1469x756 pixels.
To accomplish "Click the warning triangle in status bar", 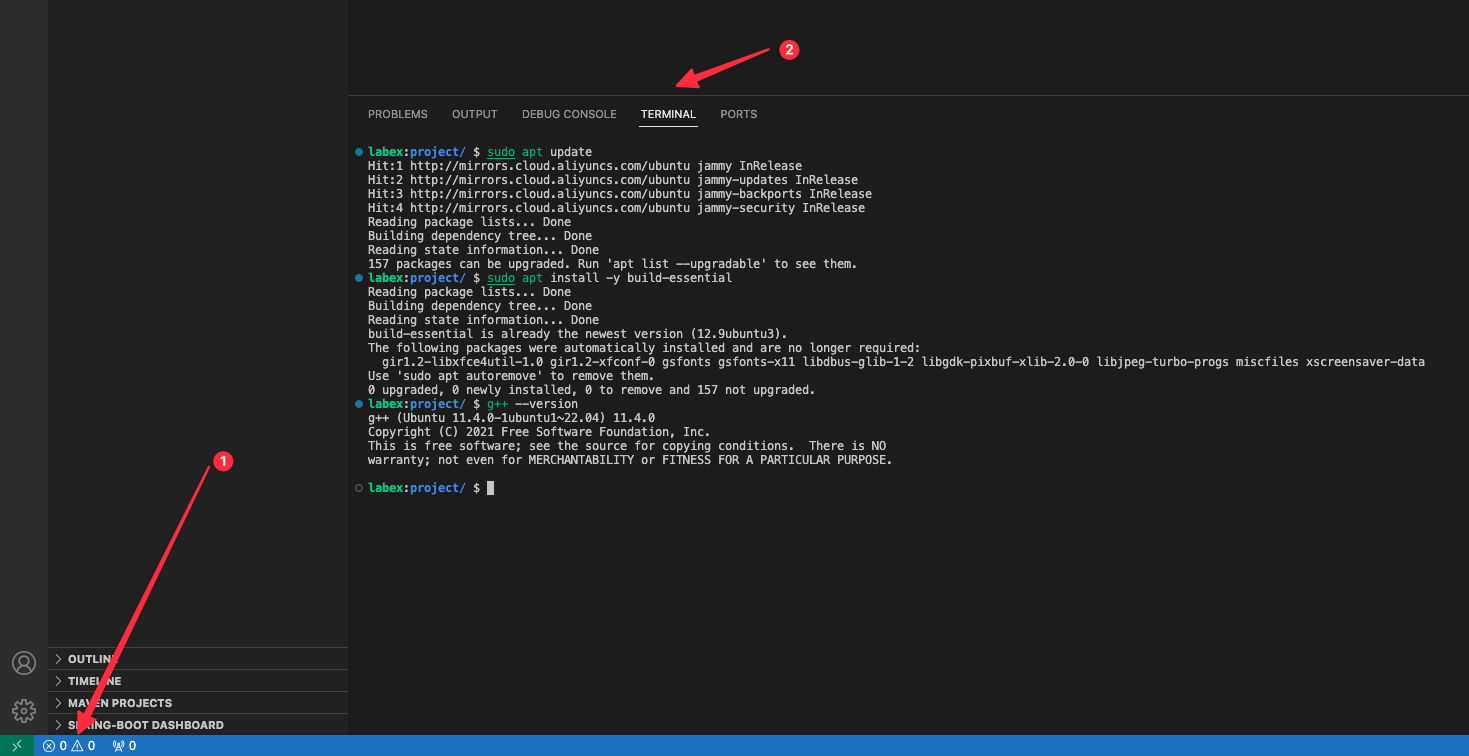I will click(x=77, y=746).
